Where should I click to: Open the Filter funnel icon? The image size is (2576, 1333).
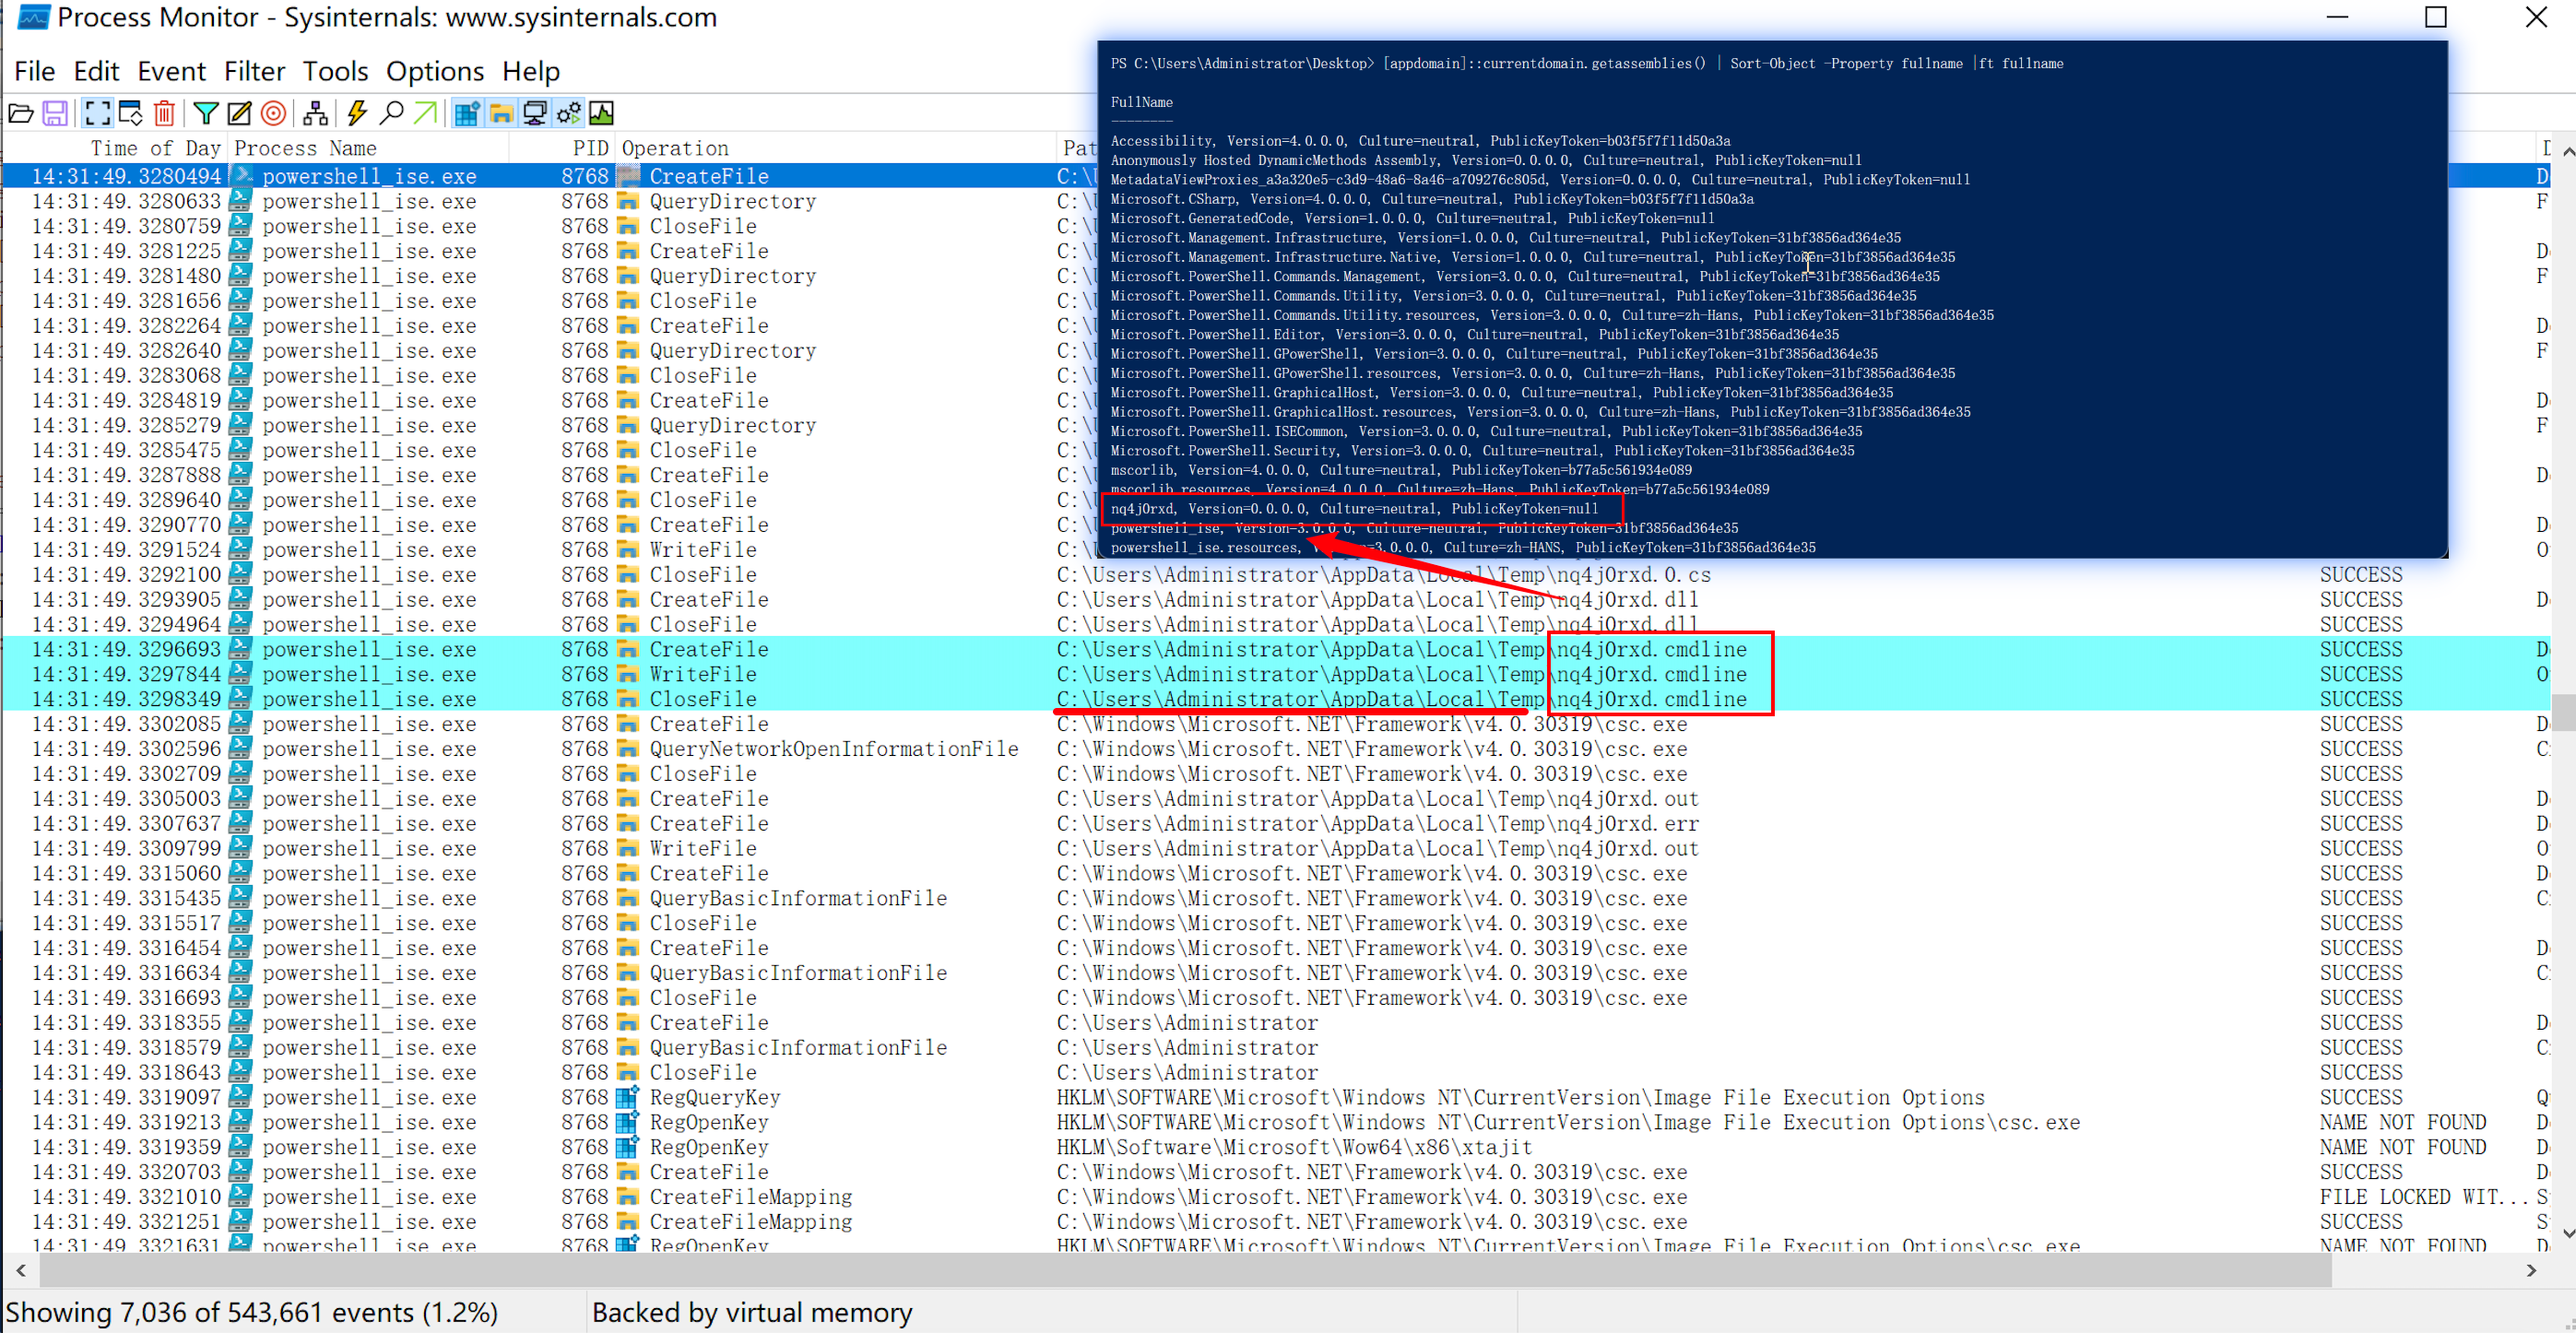pos(206,113)
